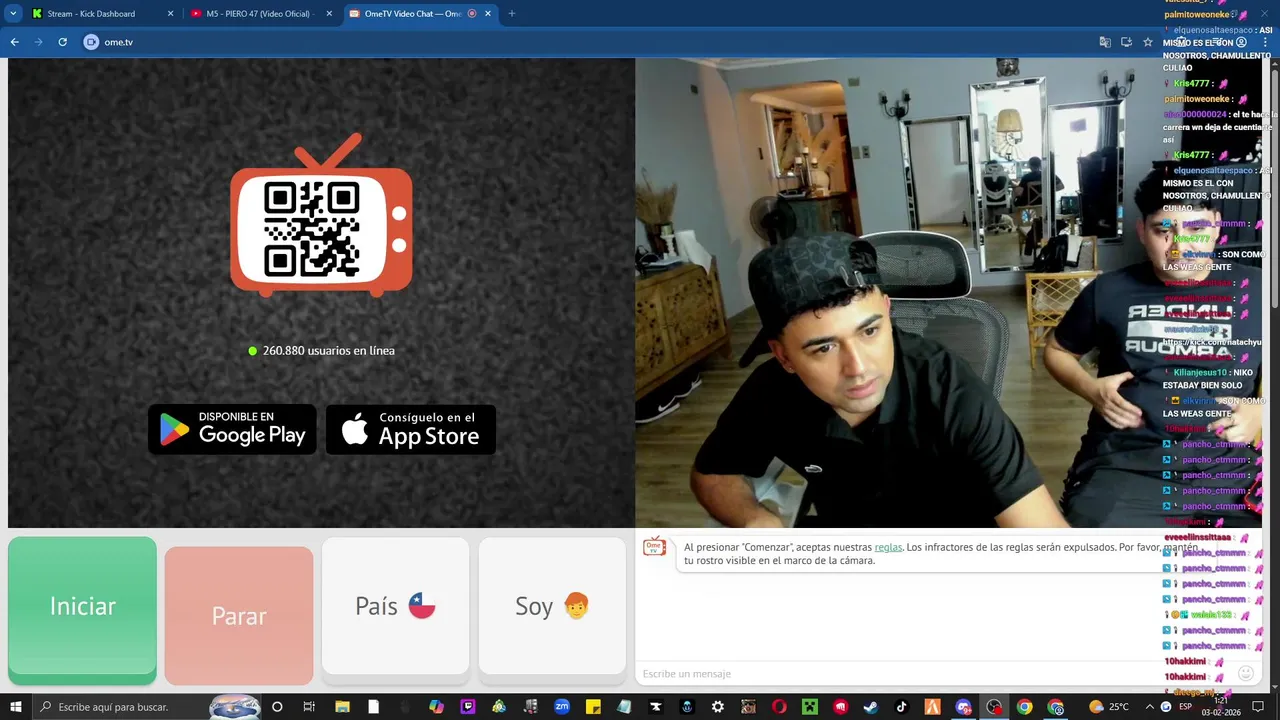Click the kick.com/natachyu link in chat
The image size is (1280, 720).
pyautogui.click(x=1212, y=342)
